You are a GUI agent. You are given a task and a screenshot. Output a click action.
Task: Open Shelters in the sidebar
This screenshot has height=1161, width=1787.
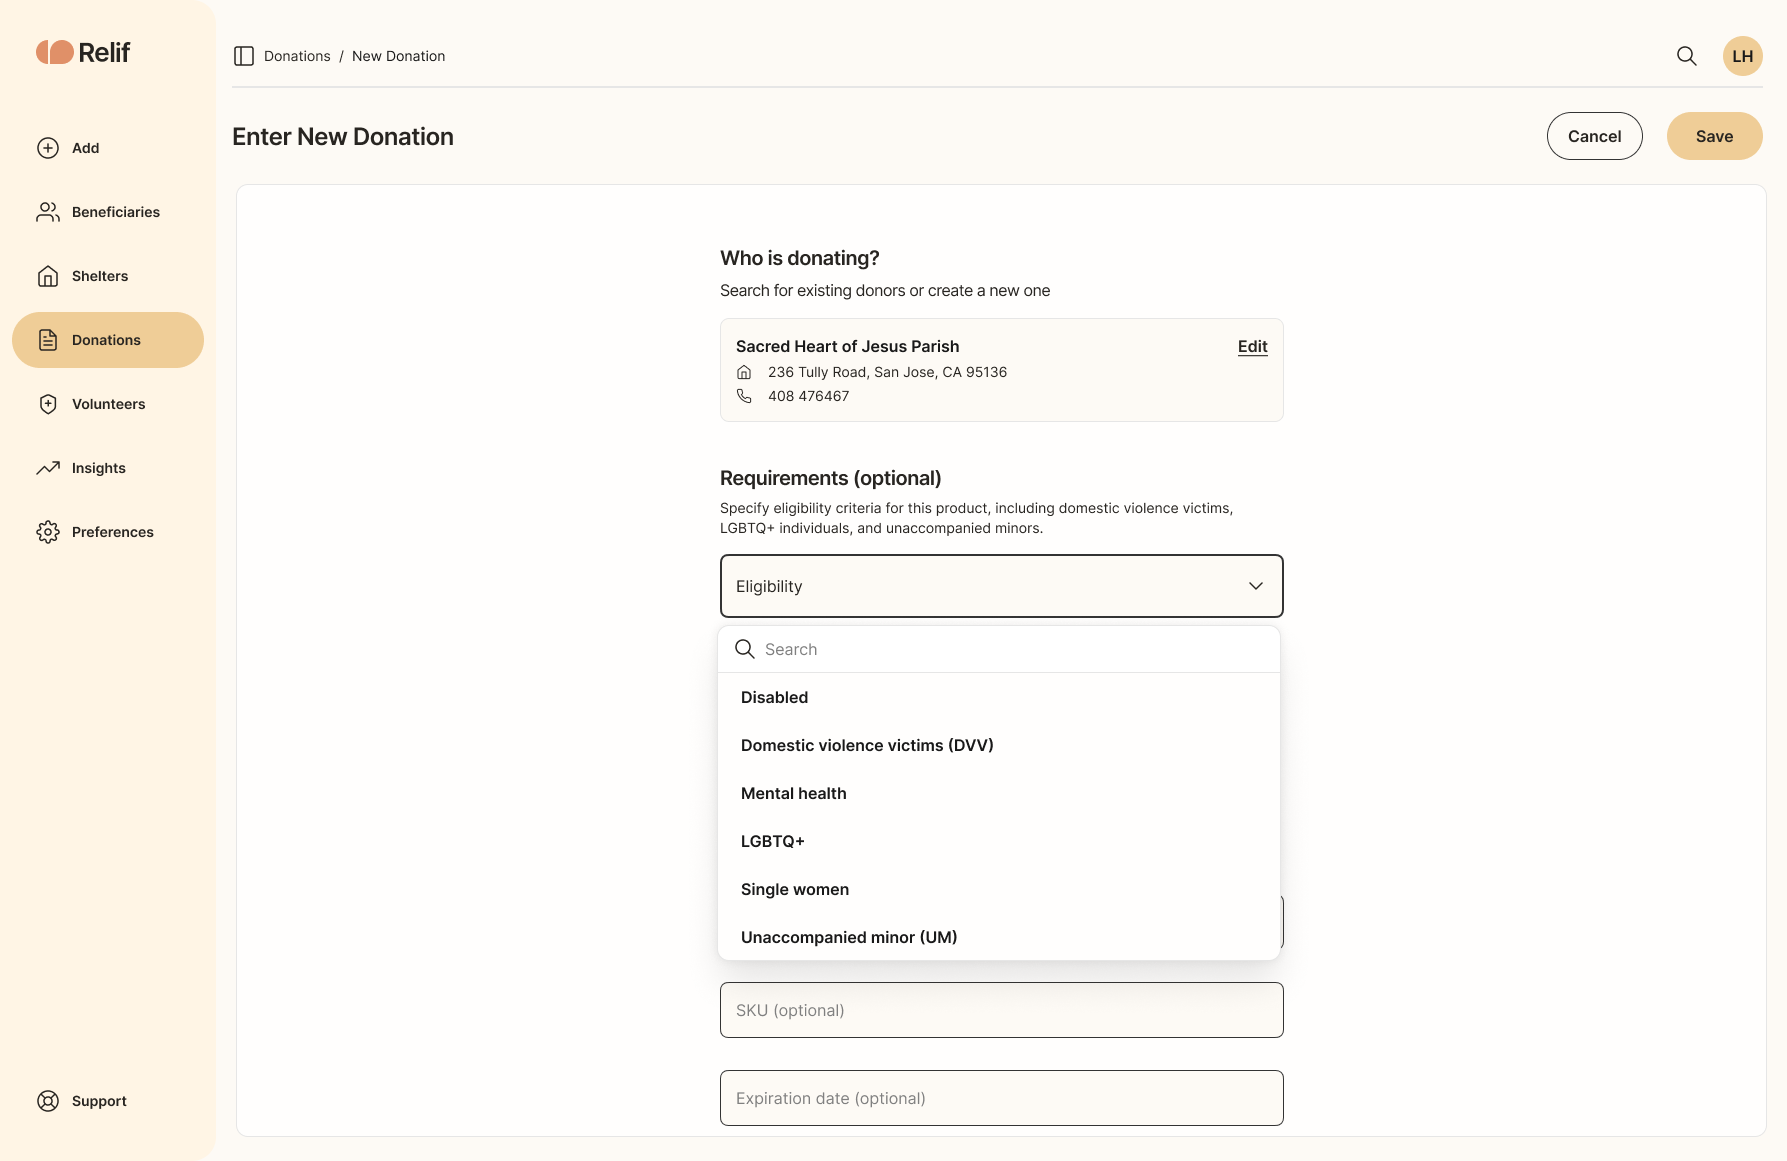point(100,276)
